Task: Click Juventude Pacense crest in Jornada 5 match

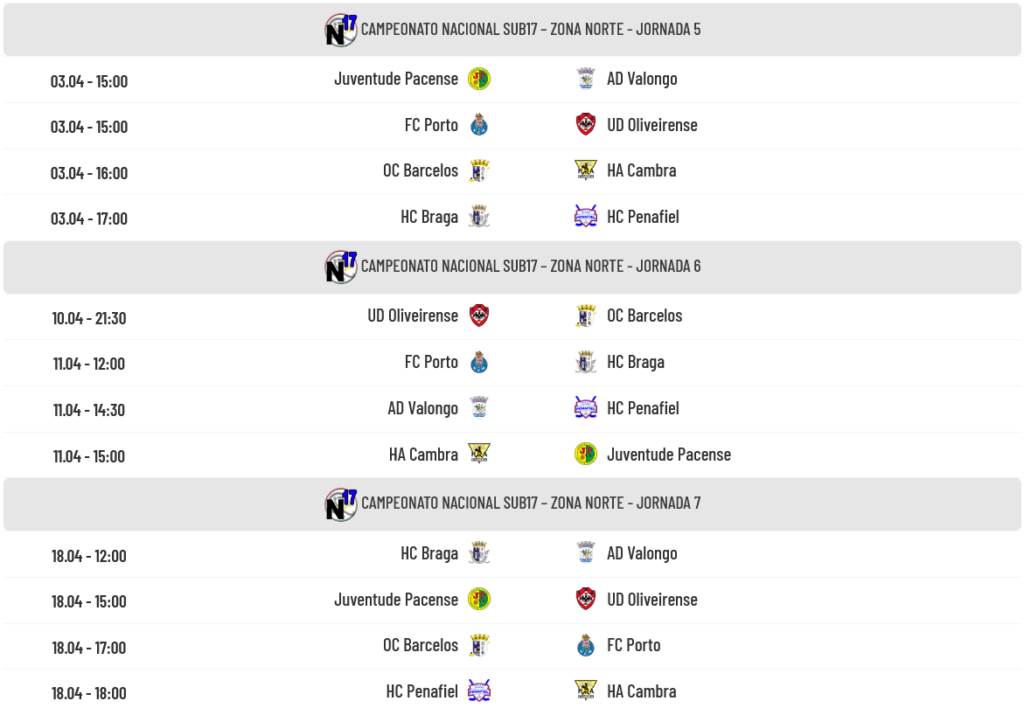Action: [x=479, y=79]
